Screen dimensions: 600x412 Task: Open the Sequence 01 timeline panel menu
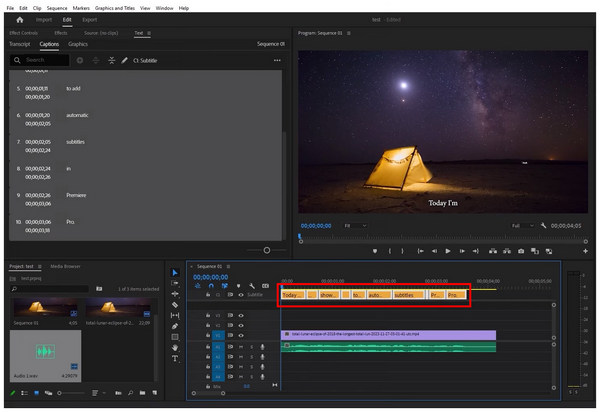(228, 266)
